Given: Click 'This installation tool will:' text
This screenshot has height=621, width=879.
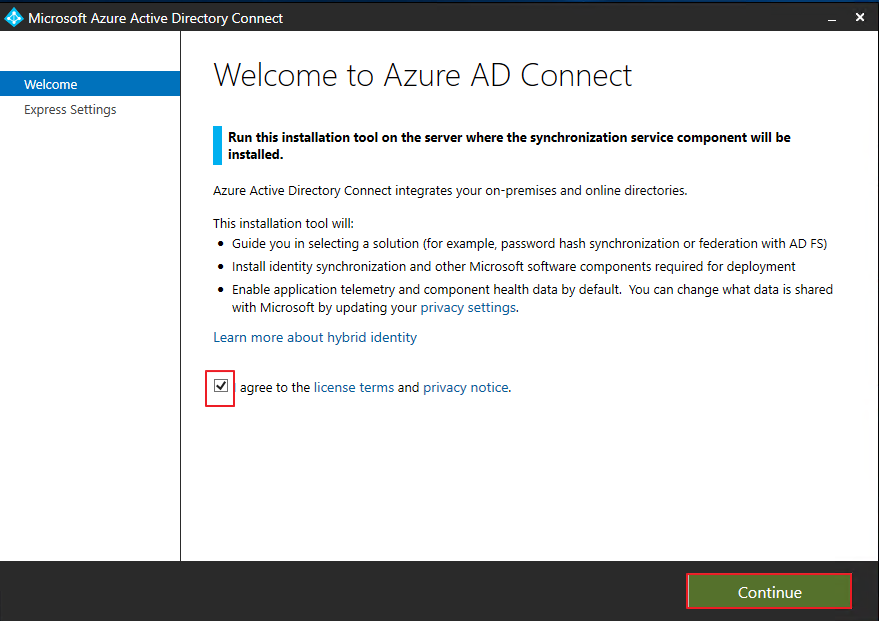Looking at the screenshot, I should 283,224.
